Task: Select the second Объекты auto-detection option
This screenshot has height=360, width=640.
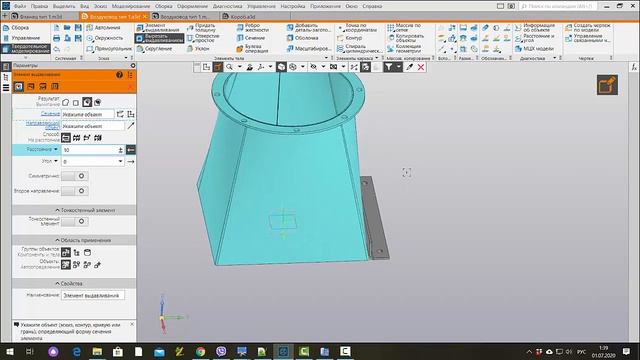Action: coord(76,265)
